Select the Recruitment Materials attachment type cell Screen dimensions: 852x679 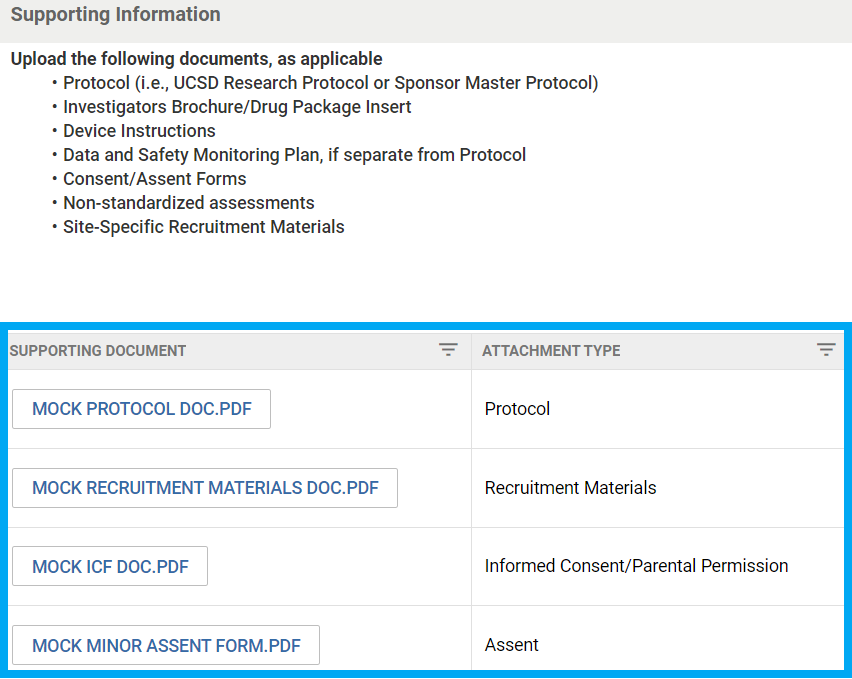[x=570, y=488]
